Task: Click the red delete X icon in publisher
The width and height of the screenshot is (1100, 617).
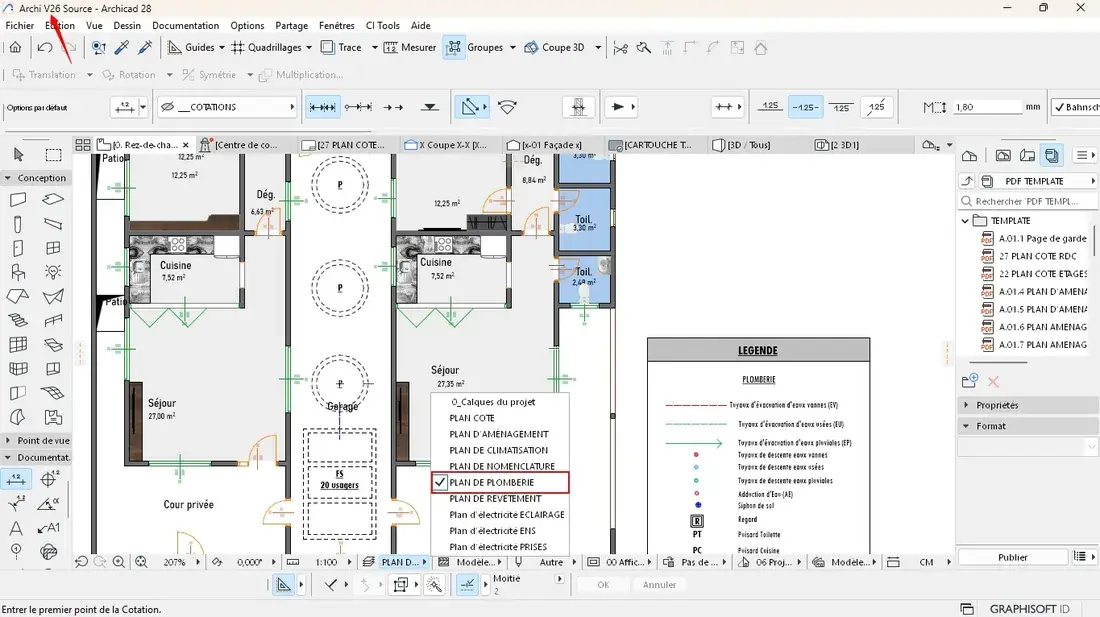Action: coord(993,381)
